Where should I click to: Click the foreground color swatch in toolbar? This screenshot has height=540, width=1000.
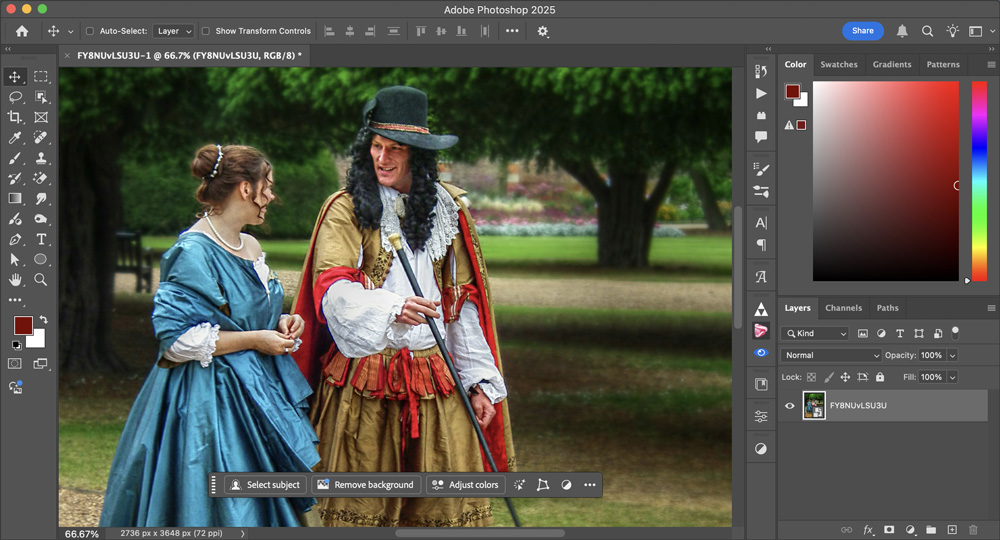click(x=24, y=325)
